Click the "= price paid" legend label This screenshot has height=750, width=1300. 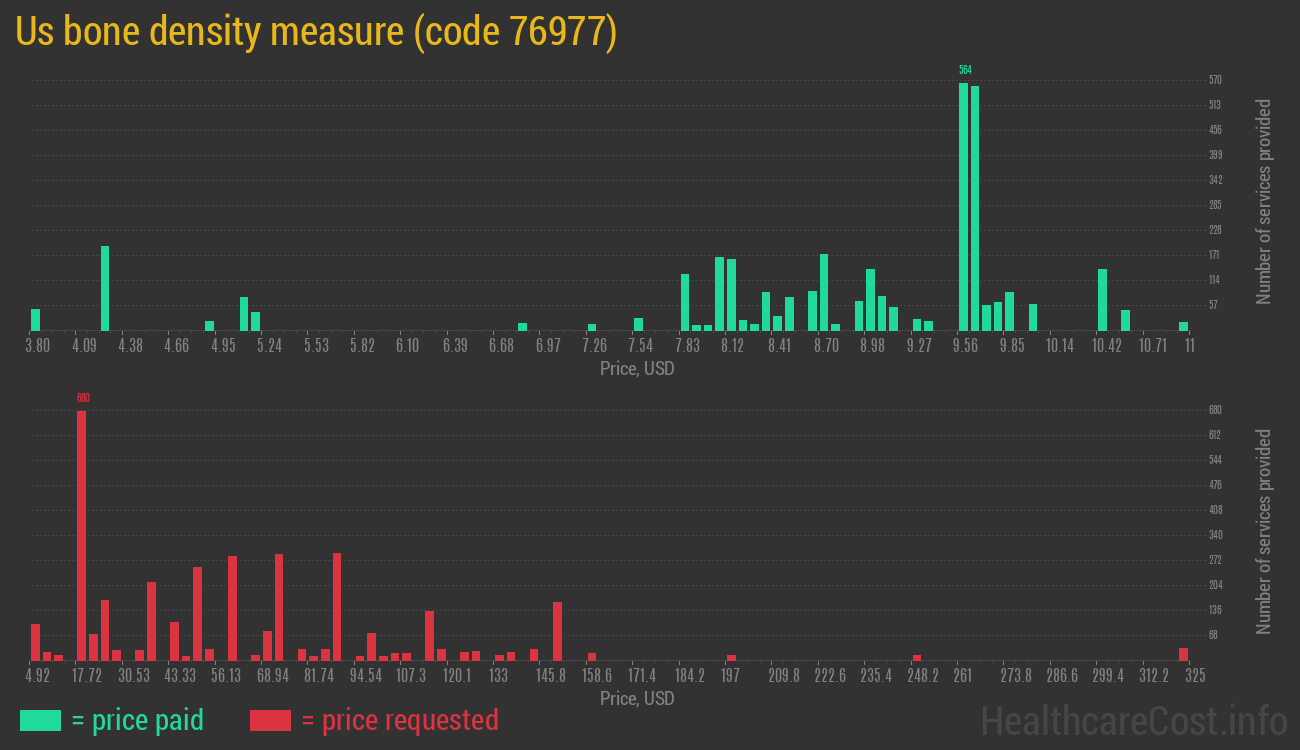click(138, 720)
